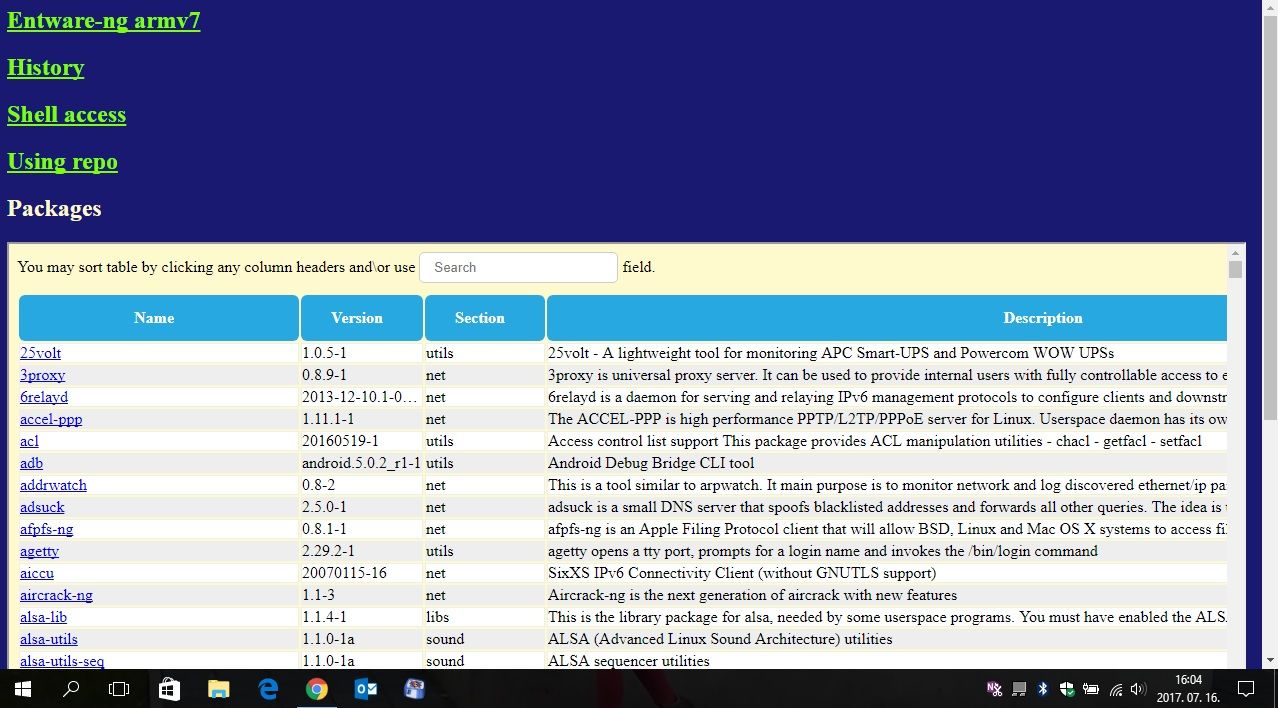Open the 6relayd package link
1278x708 pixels.
click(x=44, y=397)
